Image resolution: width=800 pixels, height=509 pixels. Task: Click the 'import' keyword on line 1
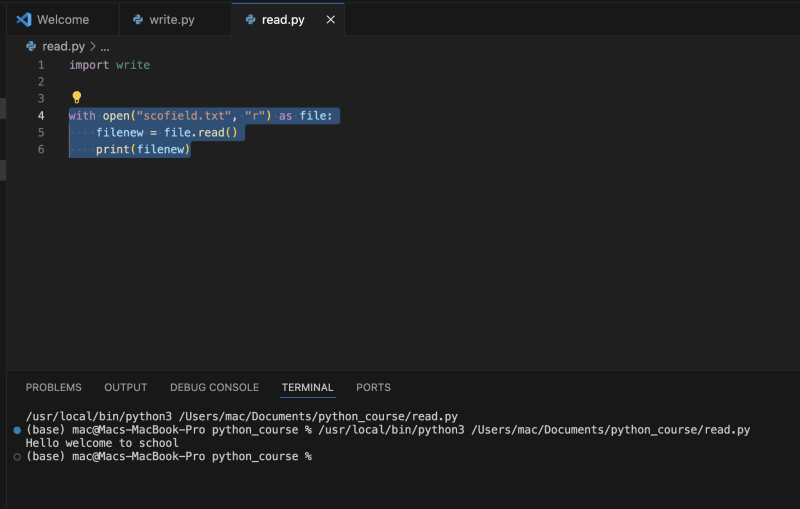(x=89, y=65)
